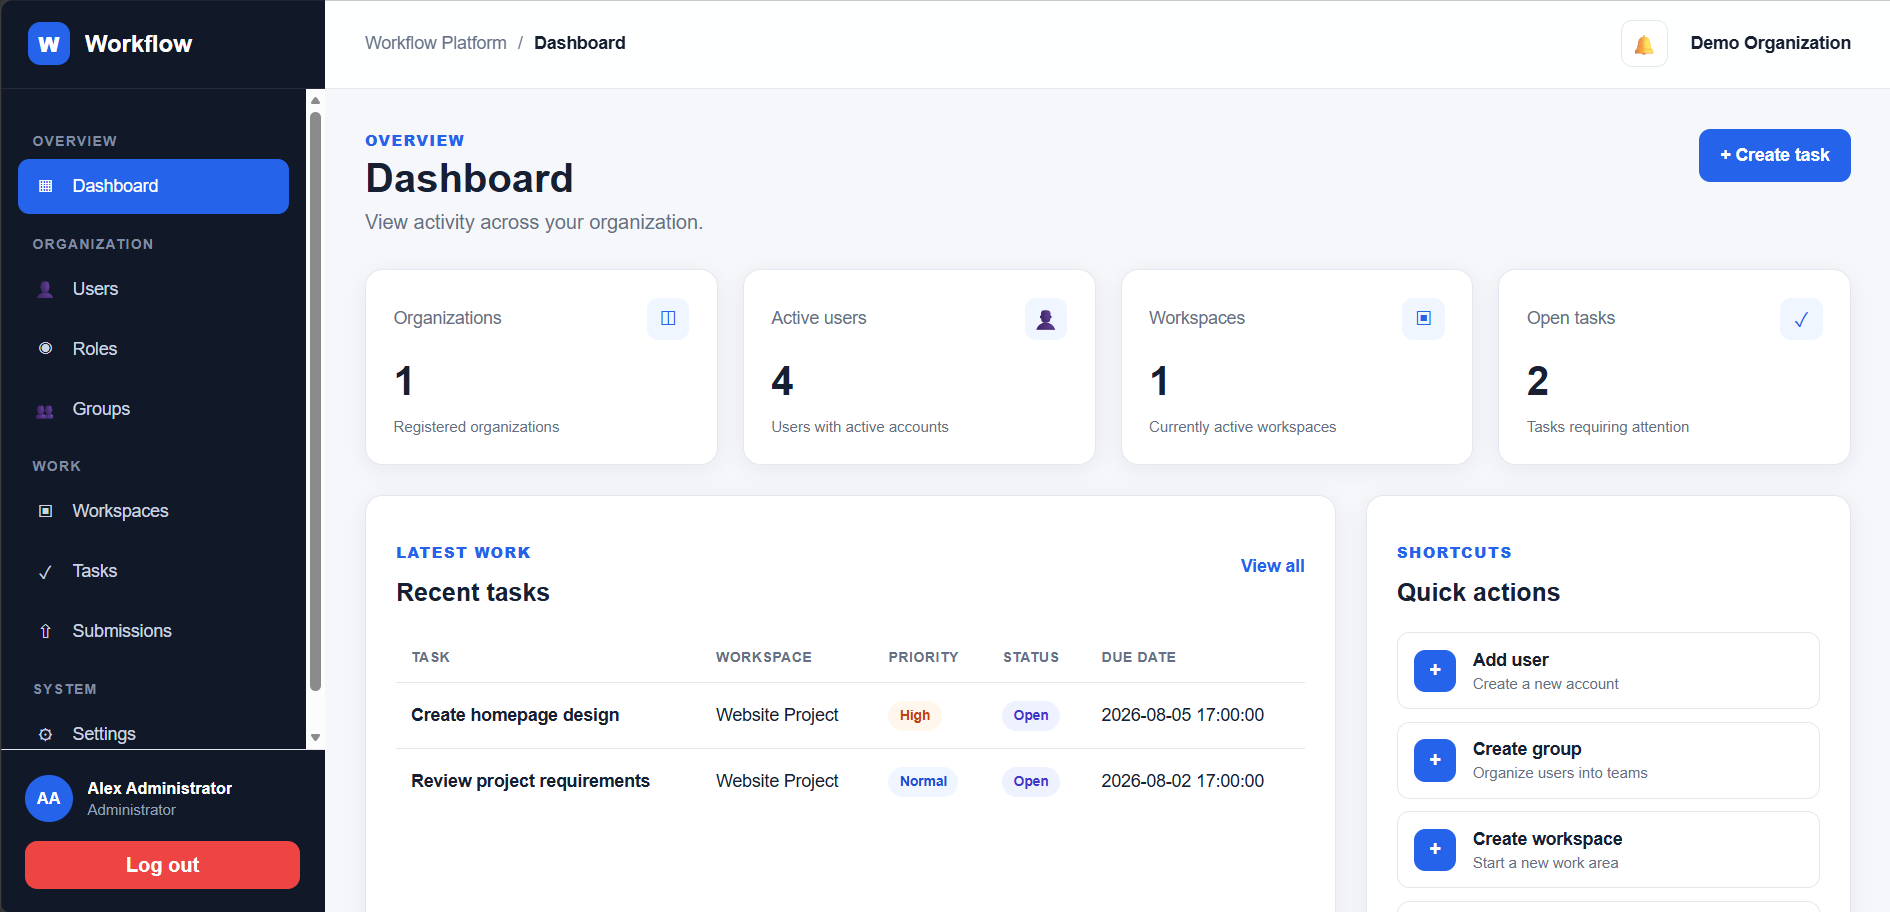The width and height of the screenshot is (1890, 912).
Task: Click the Workflow Platform breadcrumb
Action: (x=436, y=43)
